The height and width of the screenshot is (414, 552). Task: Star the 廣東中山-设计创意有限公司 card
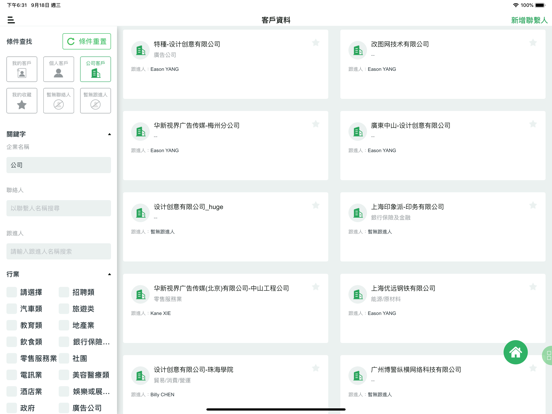click(x=533, y=124)
